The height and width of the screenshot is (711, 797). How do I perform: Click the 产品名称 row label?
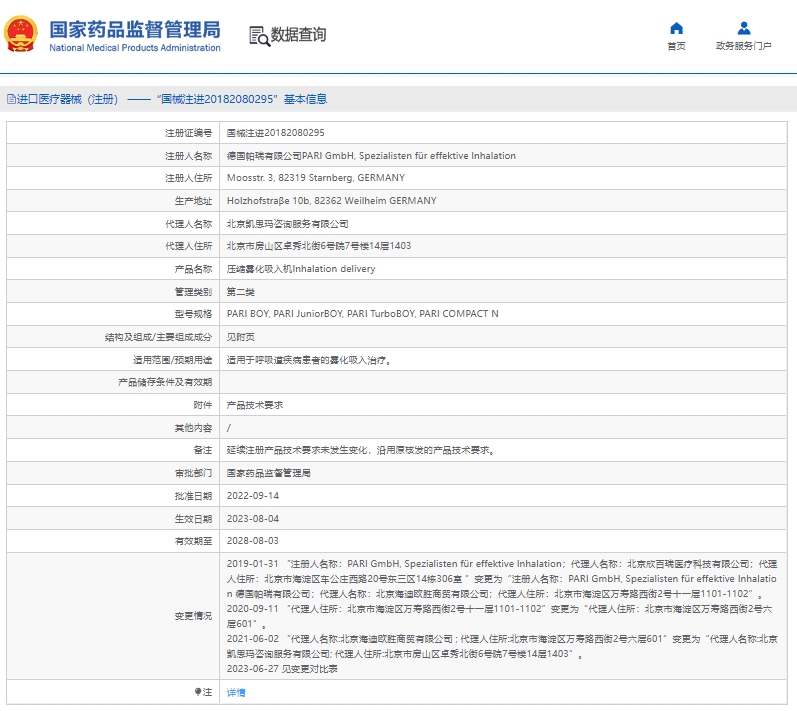click(193, 269)
